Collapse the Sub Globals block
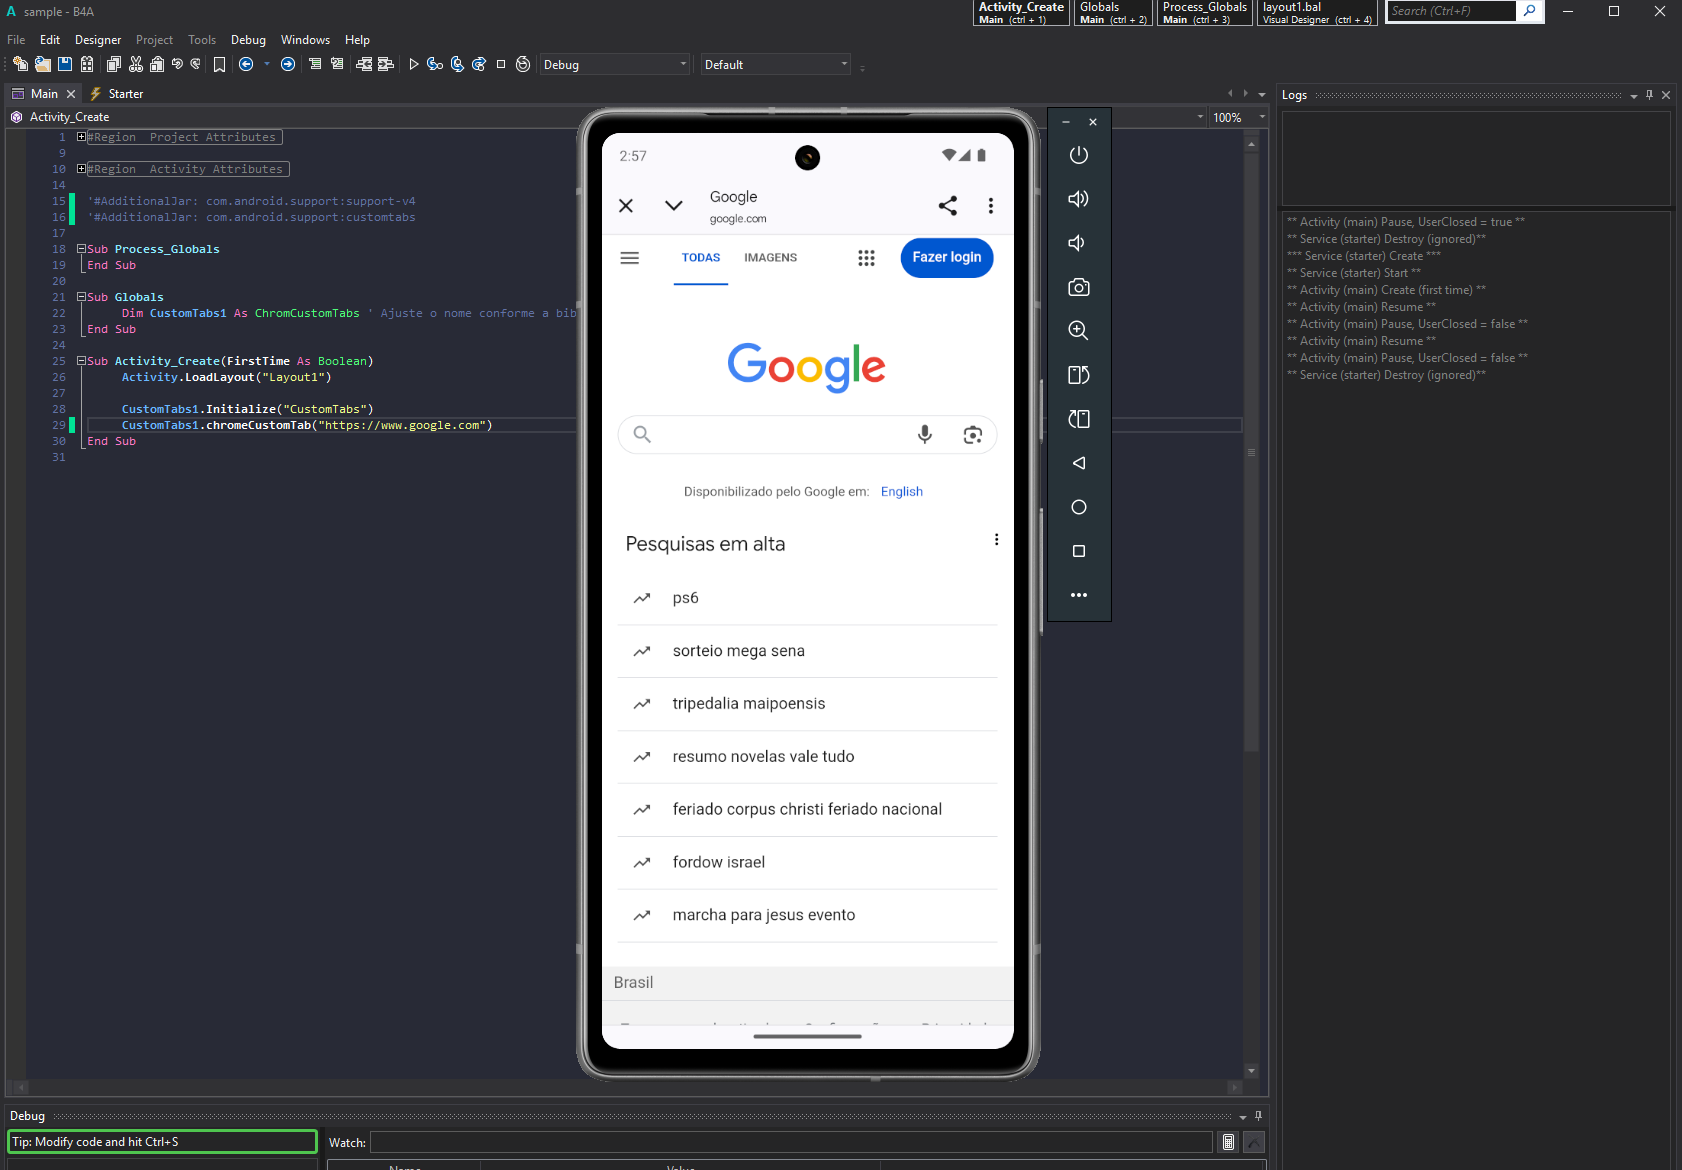This screenshot has height=1170, width=1682. [x=81, y=297]
